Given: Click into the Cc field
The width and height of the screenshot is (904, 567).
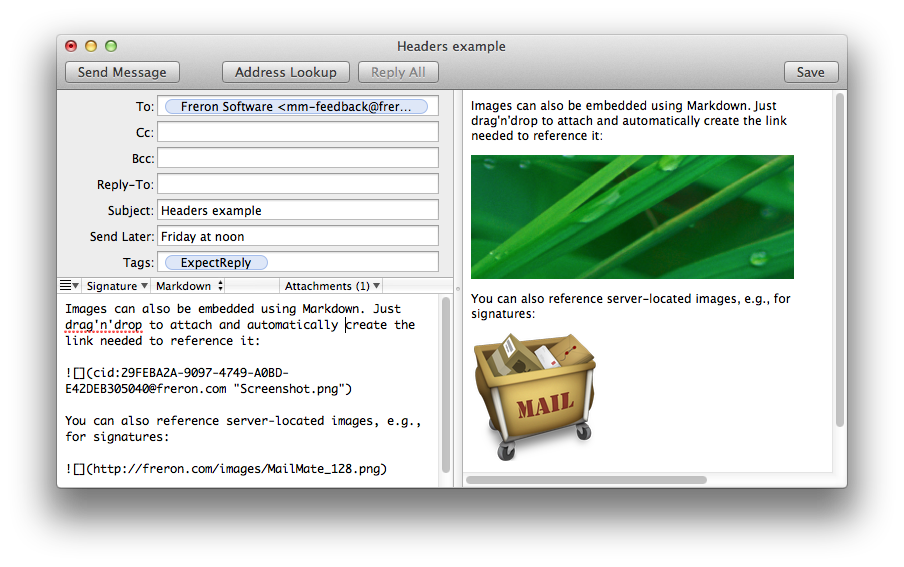Looking at the screenshot, I should pyautogui.click(x=297, y=132).
